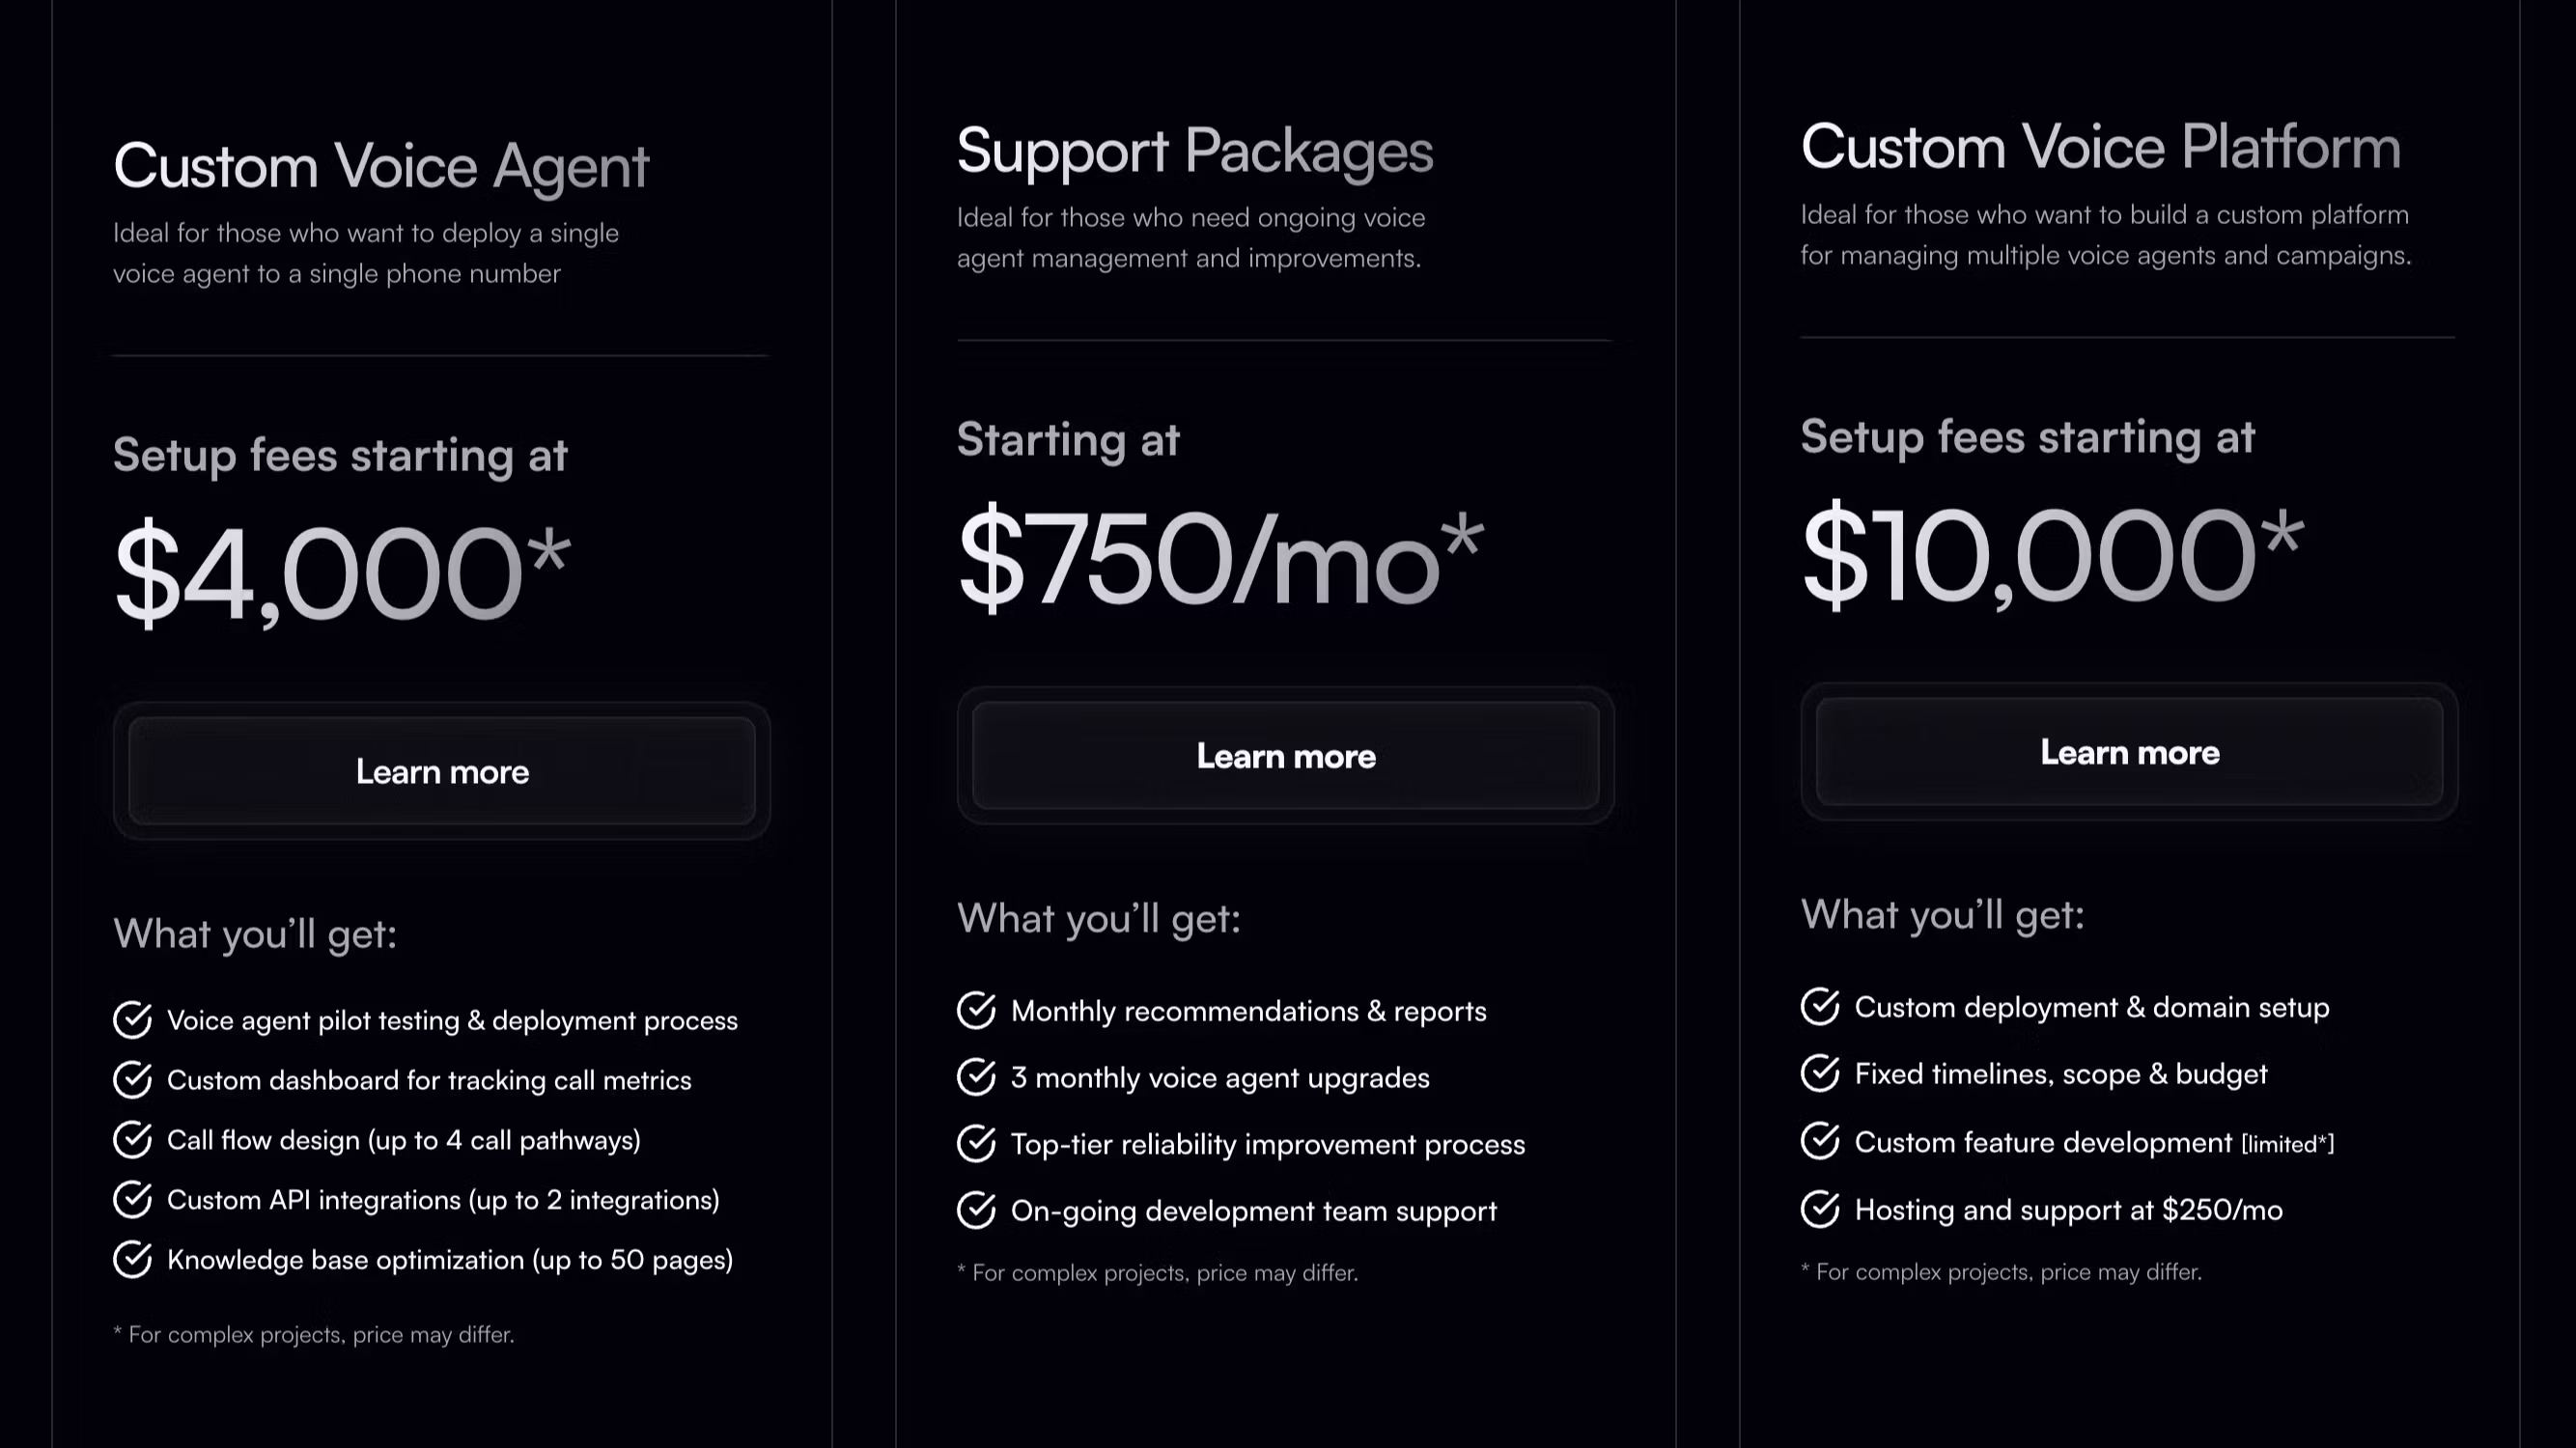
Task: Click the Custom feature development [limited*] note
Action: point(2287,1144)
